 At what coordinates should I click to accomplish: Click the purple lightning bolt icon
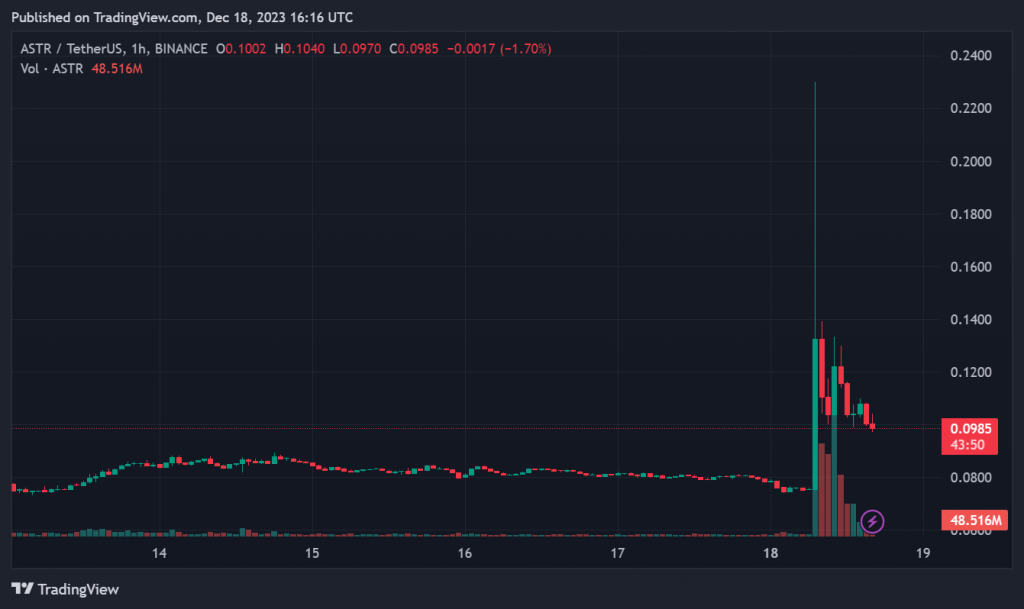tap(873, 521)
